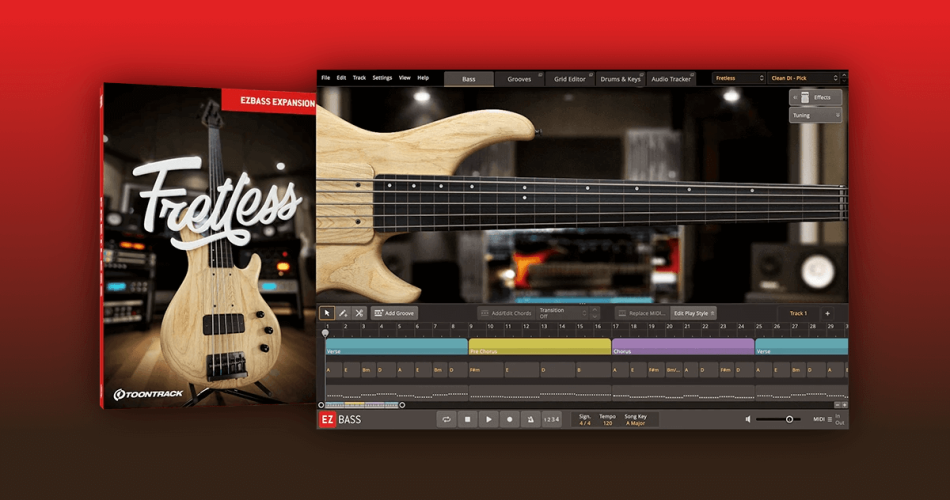Step the Transition value up or down

coord(594,313)
